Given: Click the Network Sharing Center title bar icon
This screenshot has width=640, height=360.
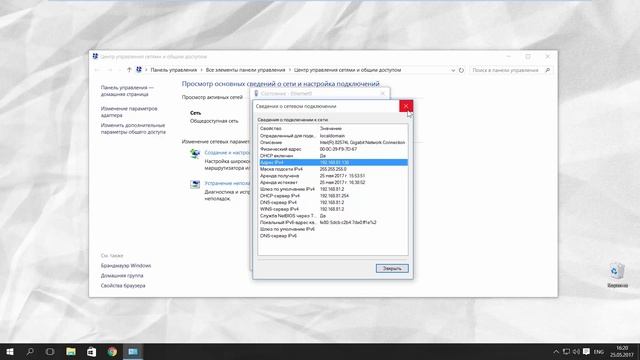Looking at the screenshot, I should click(95, 56).
